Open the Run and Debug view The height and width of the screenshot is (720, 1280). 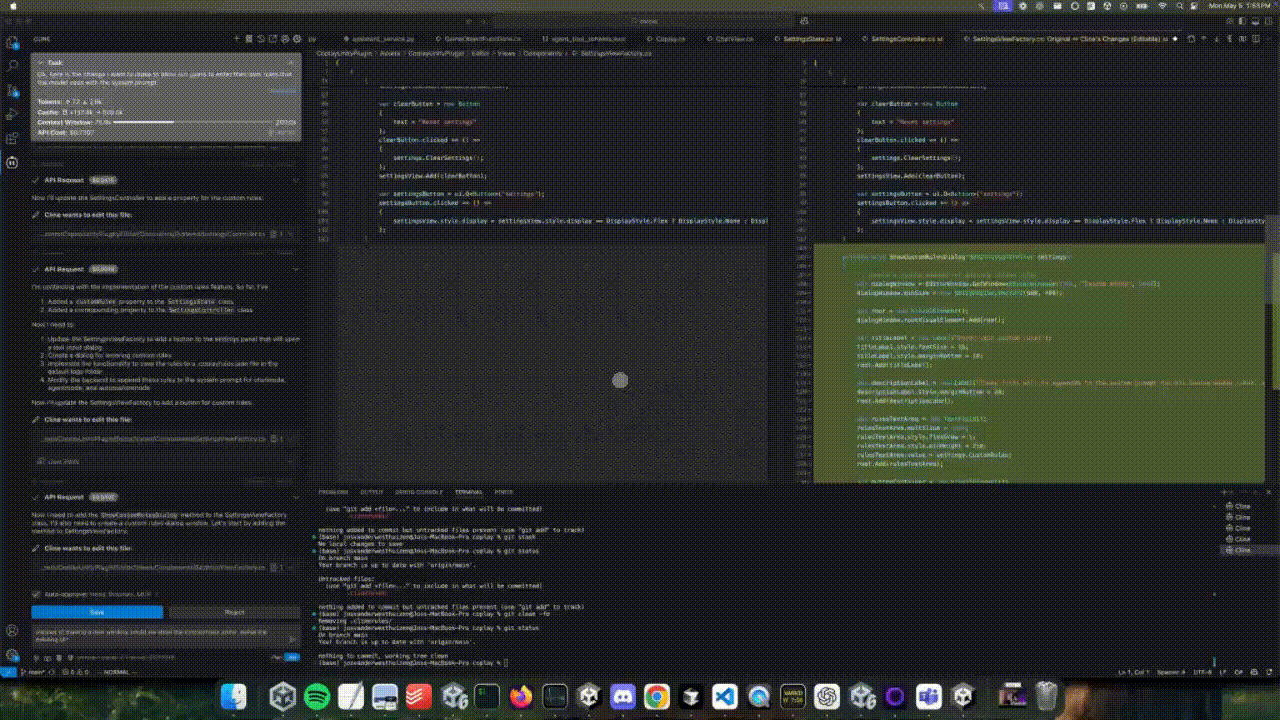[x=12, y=114]
